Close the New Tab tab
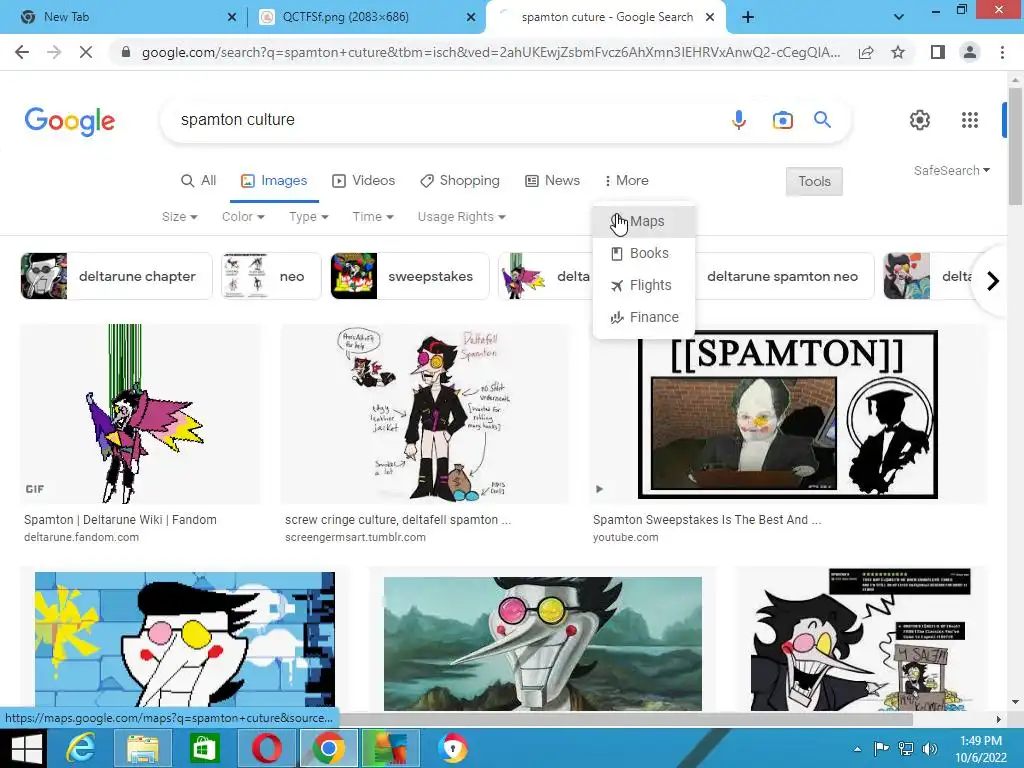Screen dimensions: 1024x768 pos(232,18)
